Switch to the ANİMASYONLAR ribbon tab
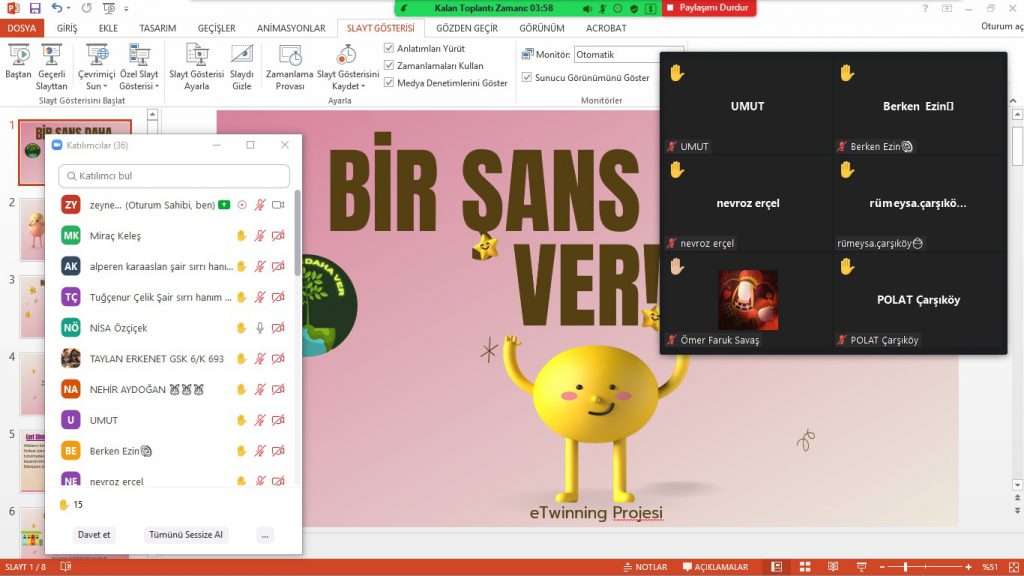 pos(290,28)
